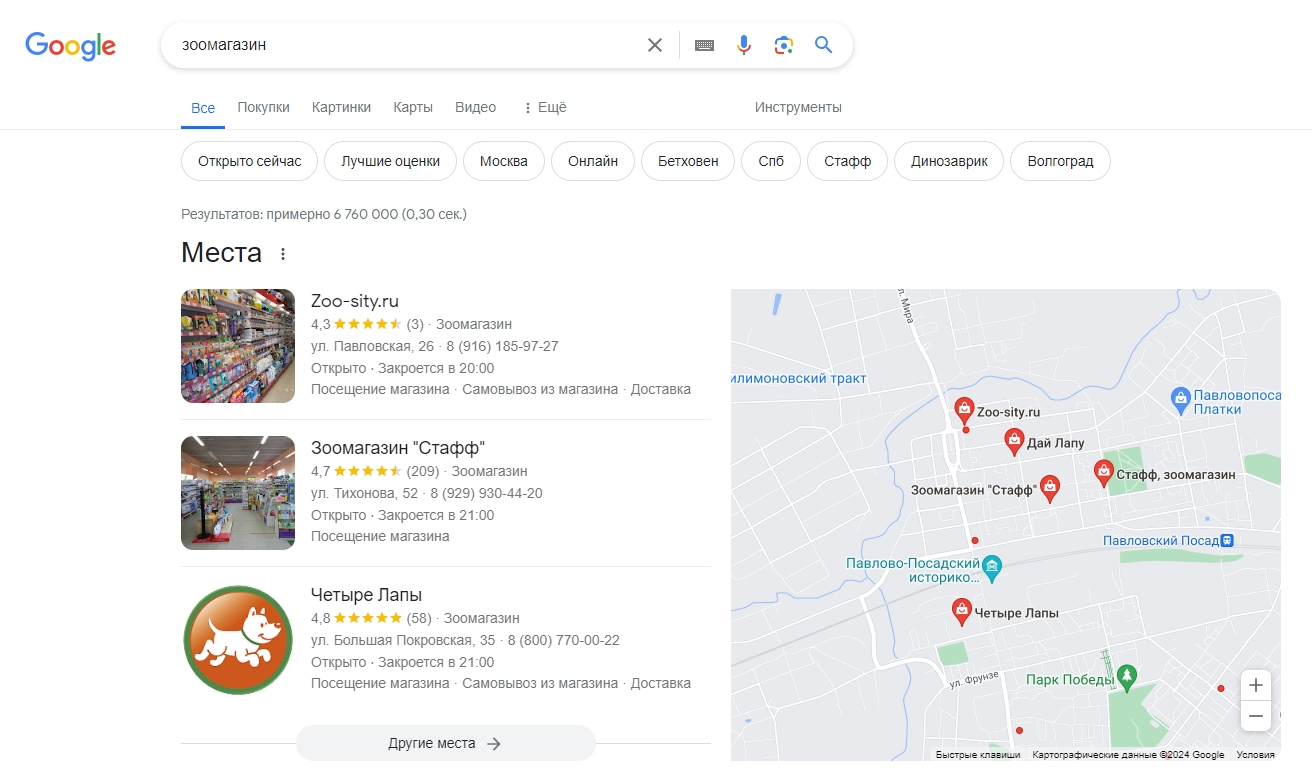
Task: Open Четыре Лапы listing title
Action: (x=366, y=595)
